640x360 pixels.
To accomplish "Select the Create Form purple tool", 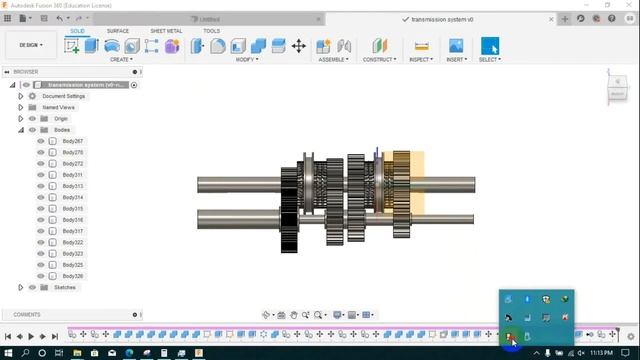I will tap(172, 46).
